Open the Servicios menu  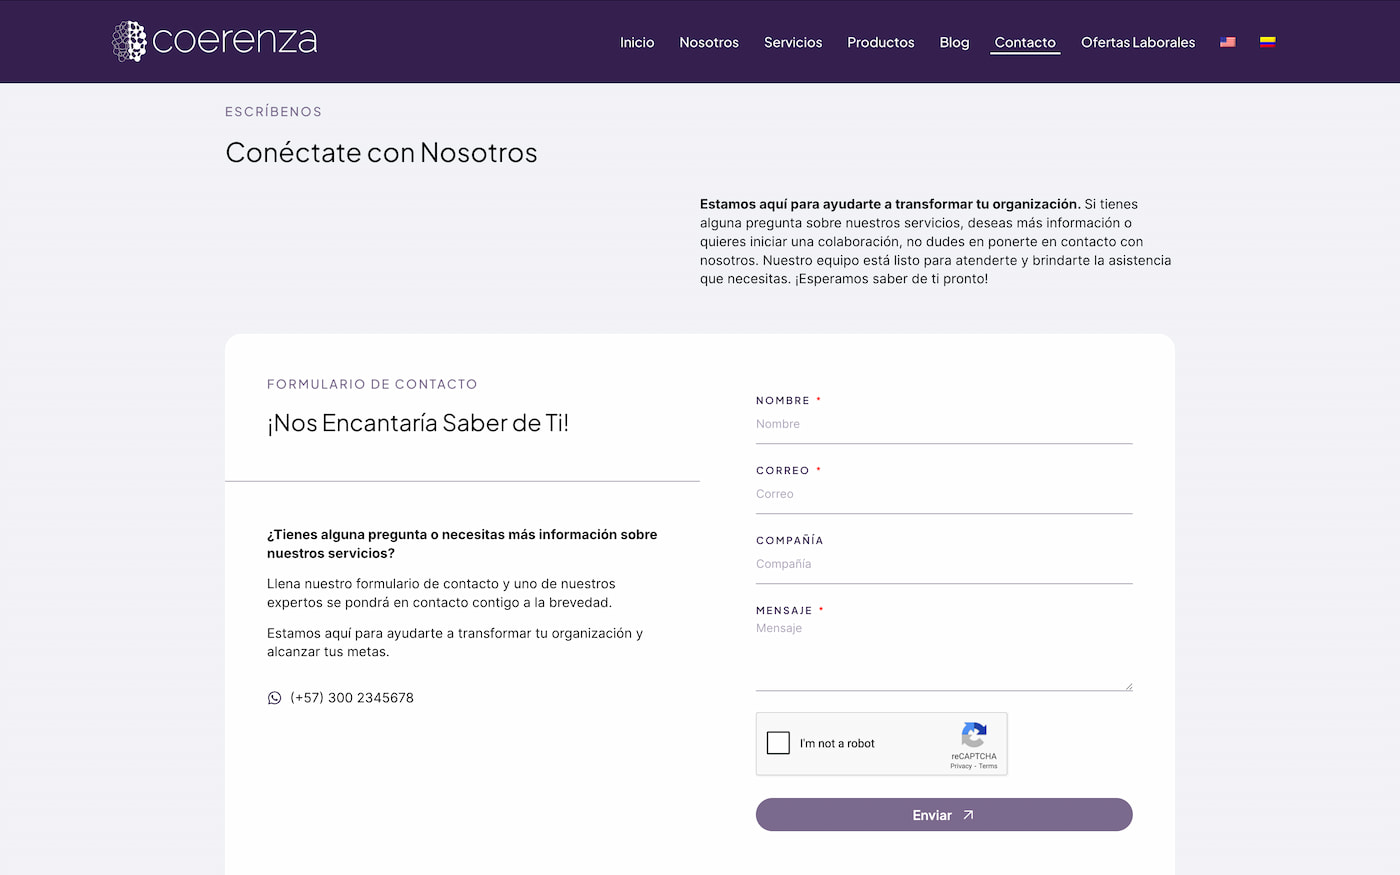(x=793, y=42)
